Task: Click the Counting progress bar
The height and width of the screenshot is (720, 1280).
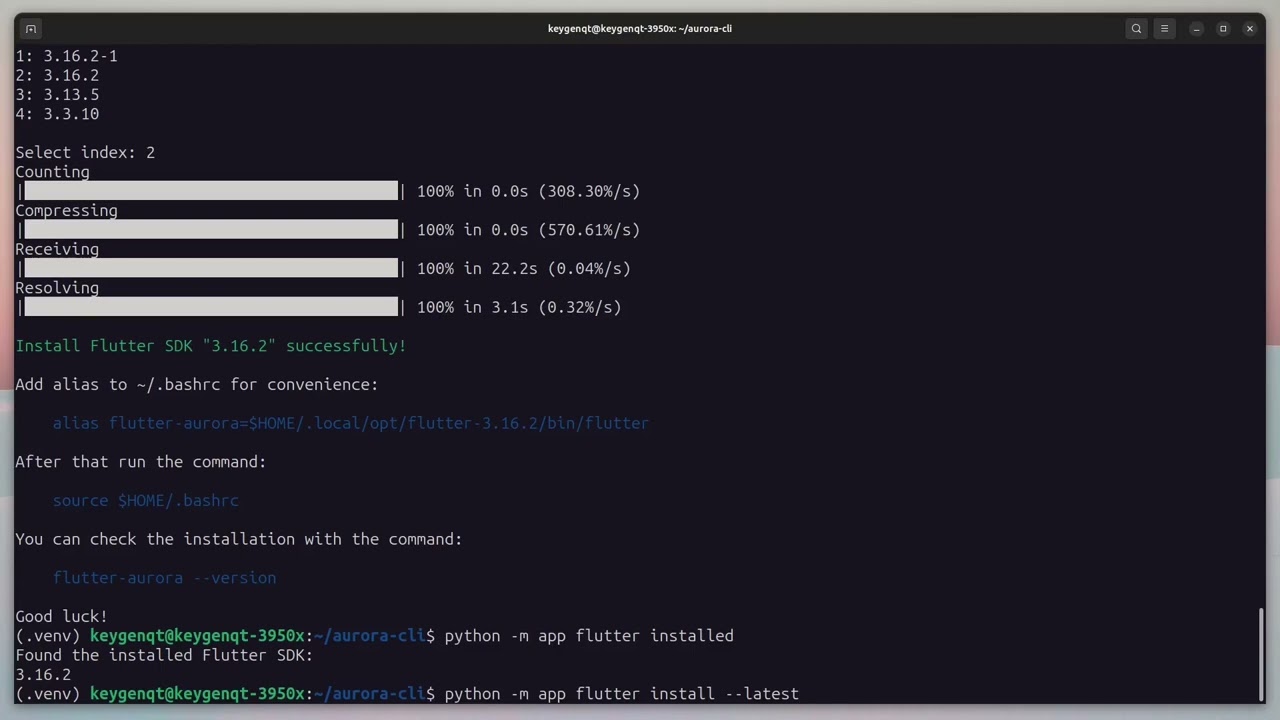Action: pyautogui.click(x=211, y=191)
